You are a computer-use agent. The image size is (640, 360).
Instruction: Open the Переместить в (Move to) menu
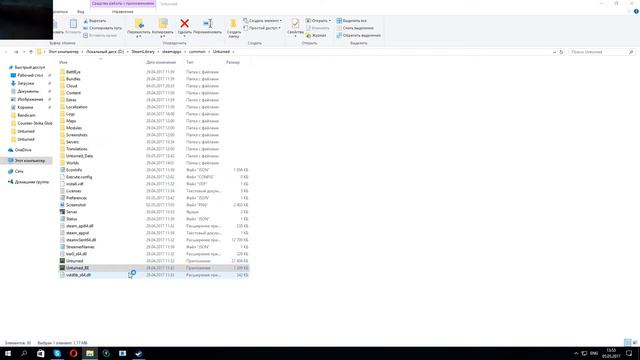[139, 28]
